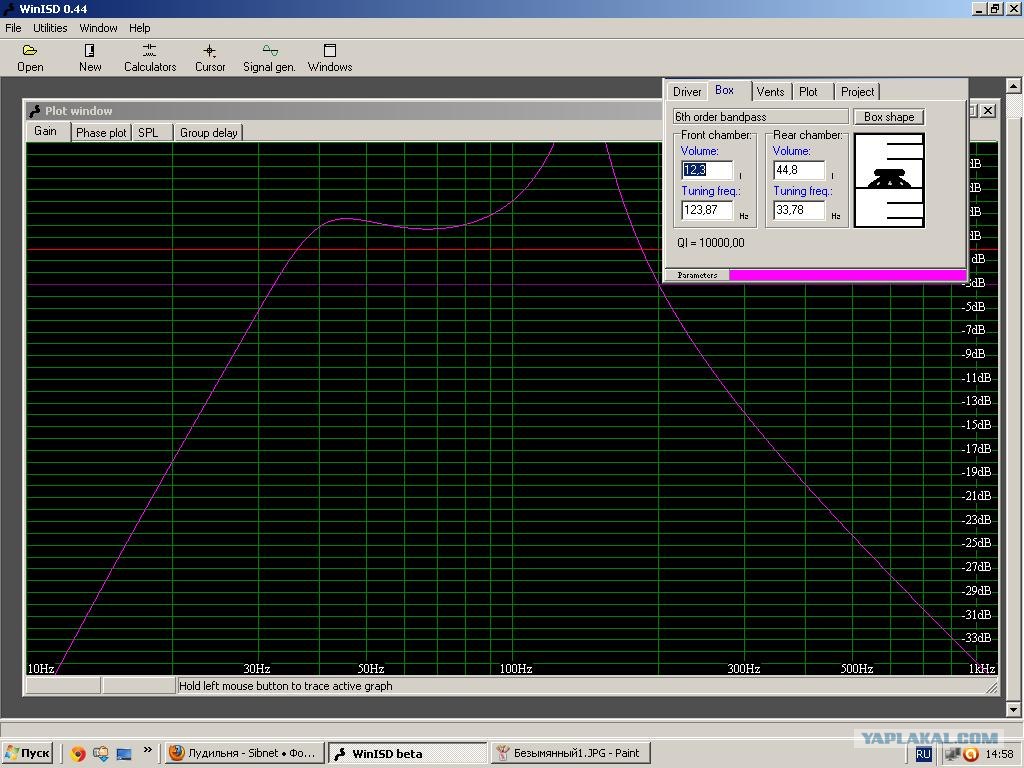Open the Calculators tool
The height and width of the screenshot is (768, 1024).
pos(150,57)
